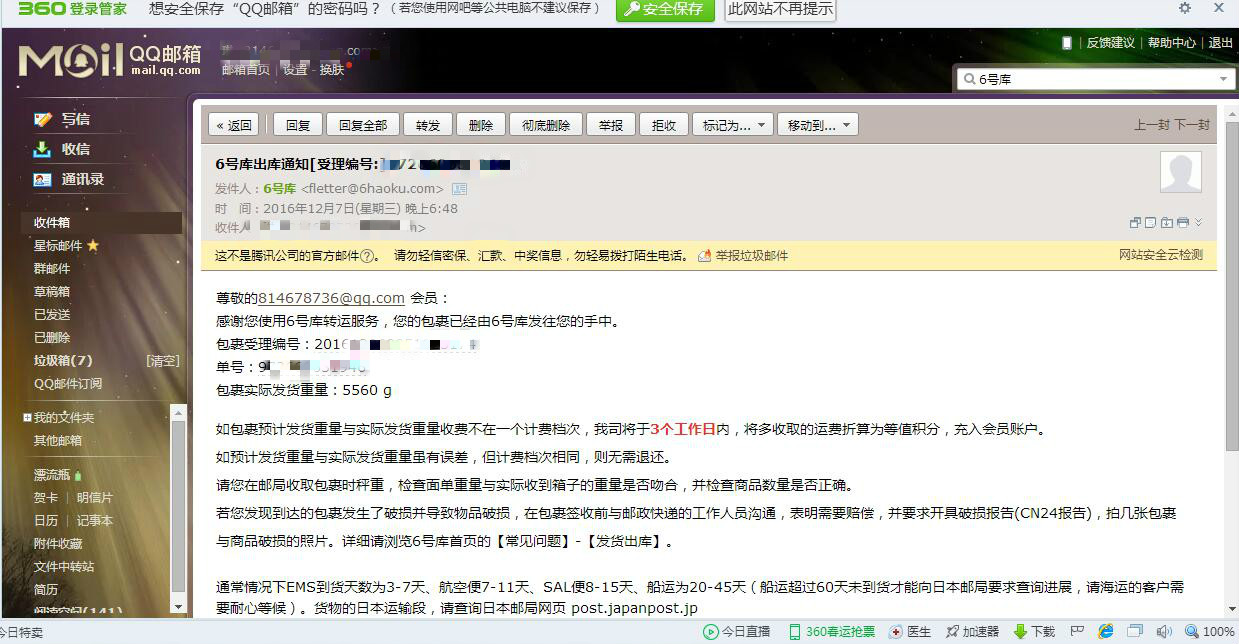
Task: Click the 转发 forward button
Action: tap(428, 125)
